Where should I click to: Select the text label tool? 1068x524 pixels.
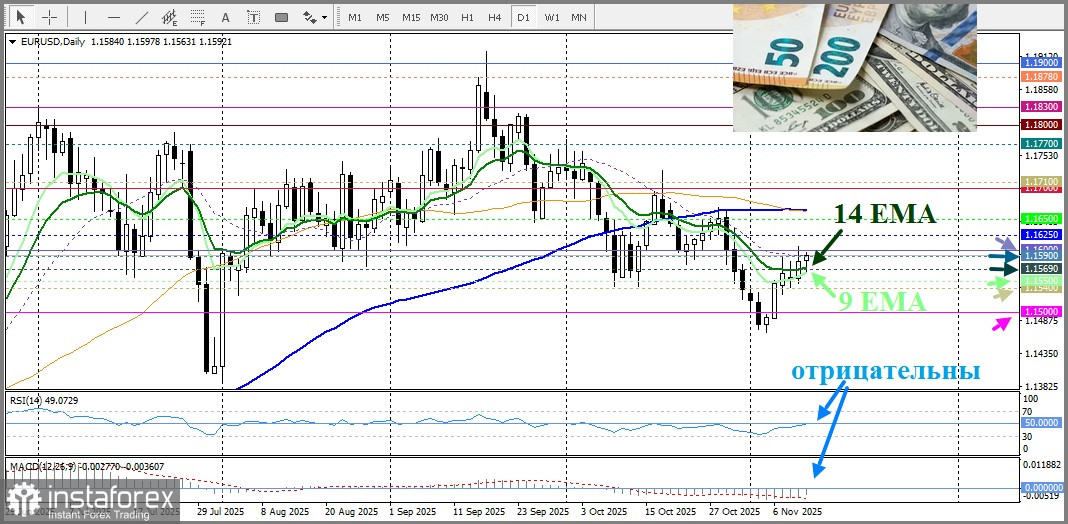tap(254, 17)
